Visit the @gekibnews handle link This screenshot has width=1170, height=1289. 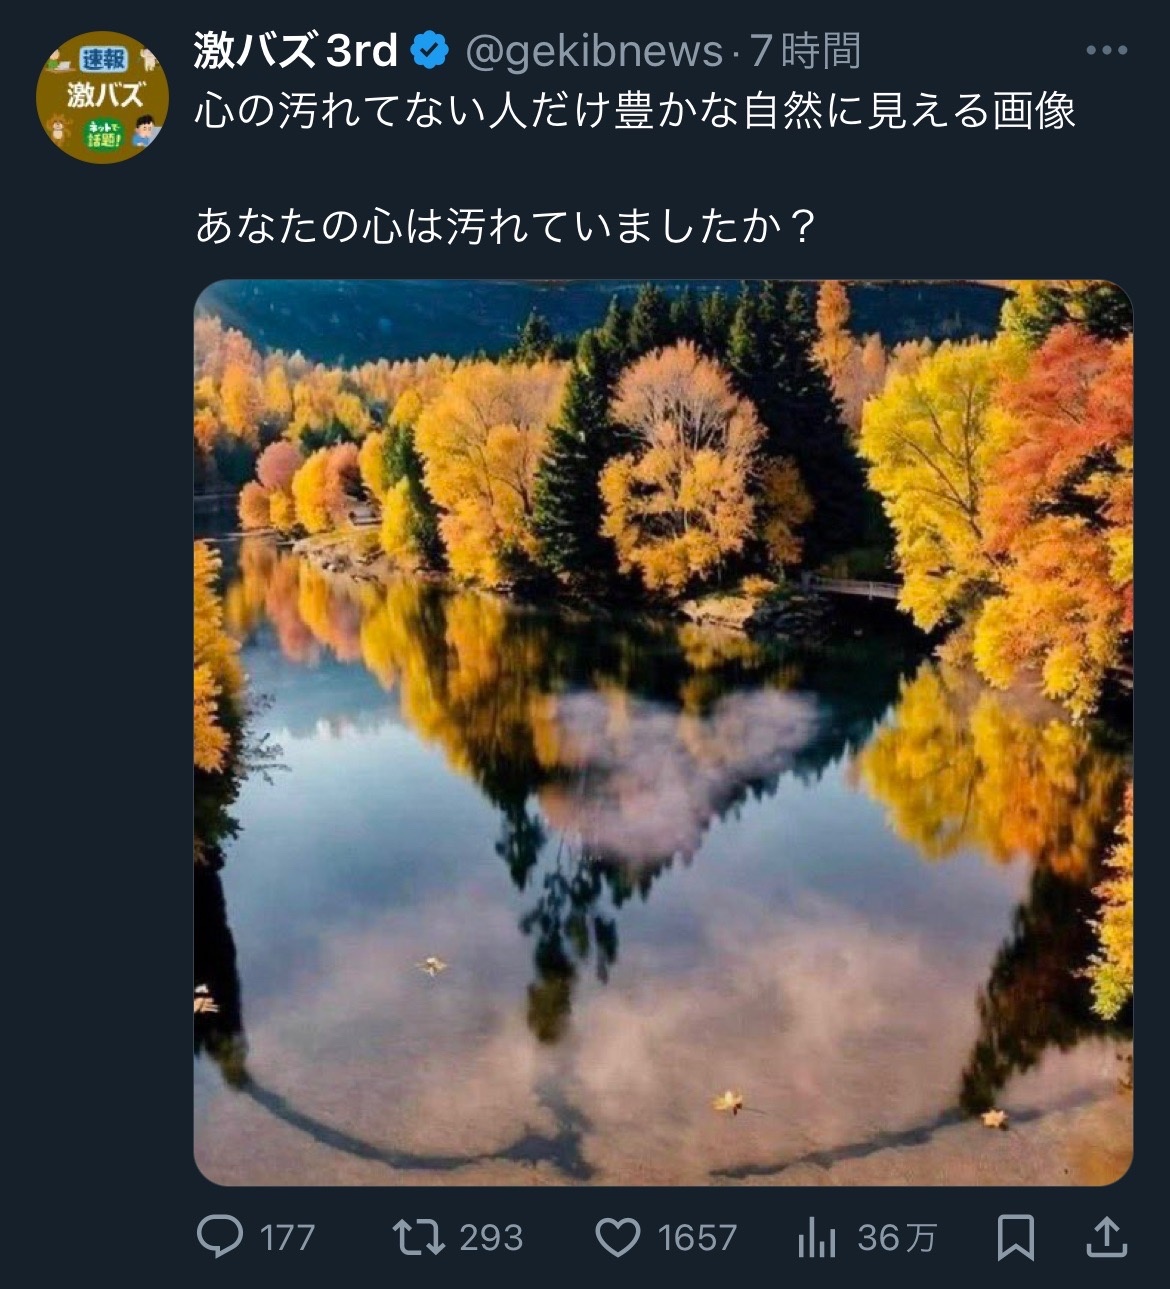(594, 51)
